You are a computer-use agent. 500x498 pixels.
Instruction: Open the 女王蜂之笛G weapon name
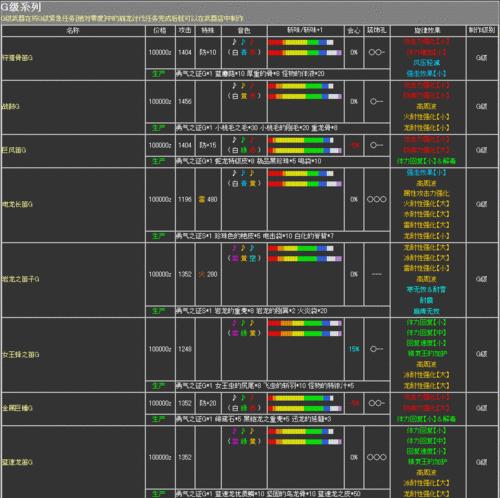pos(20,354)
